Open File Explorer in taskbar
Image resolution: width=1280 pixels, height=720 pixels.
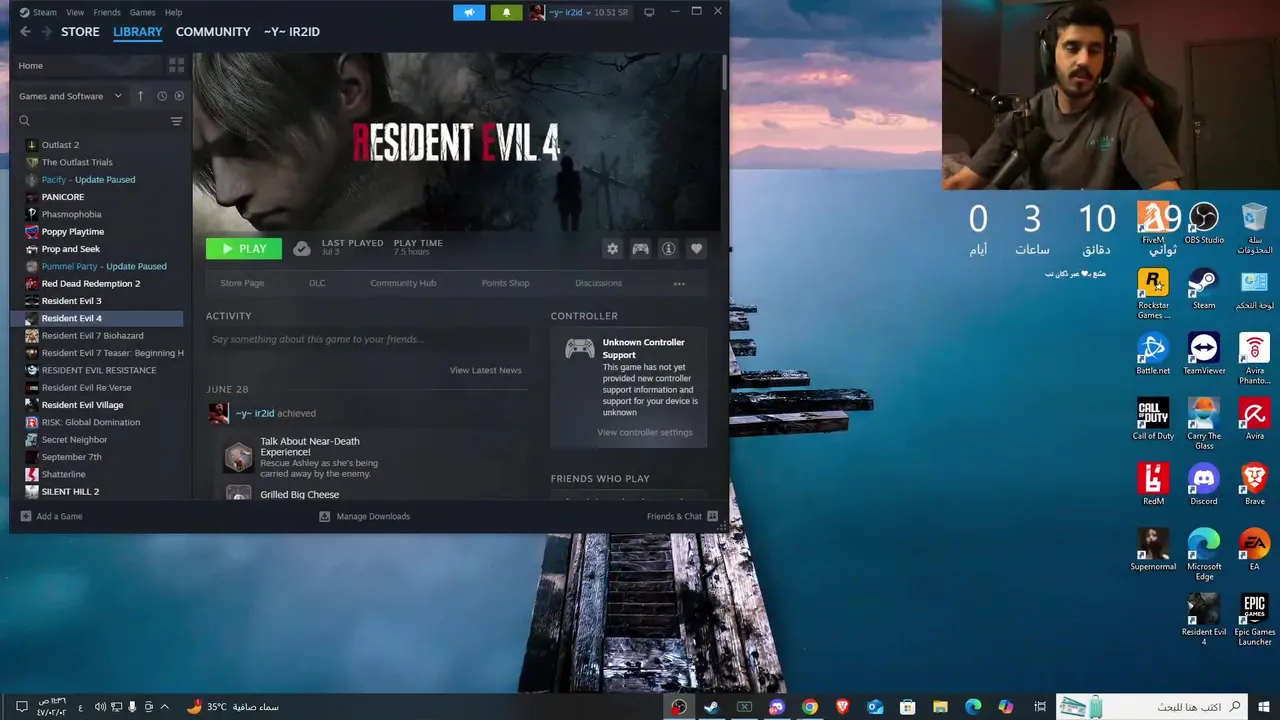point(940,707)
